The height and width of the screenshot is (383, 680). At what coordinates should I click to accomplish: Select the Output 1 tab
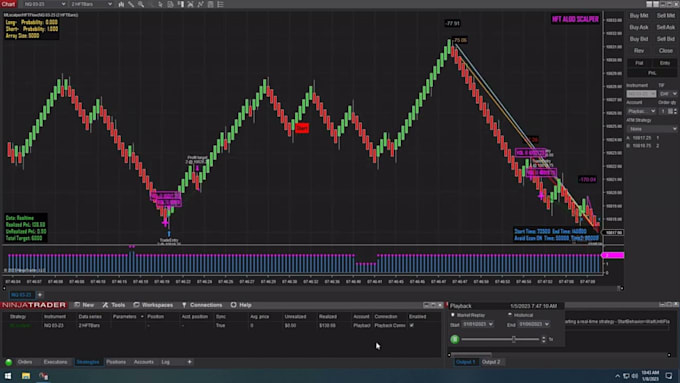pos(465,362)
